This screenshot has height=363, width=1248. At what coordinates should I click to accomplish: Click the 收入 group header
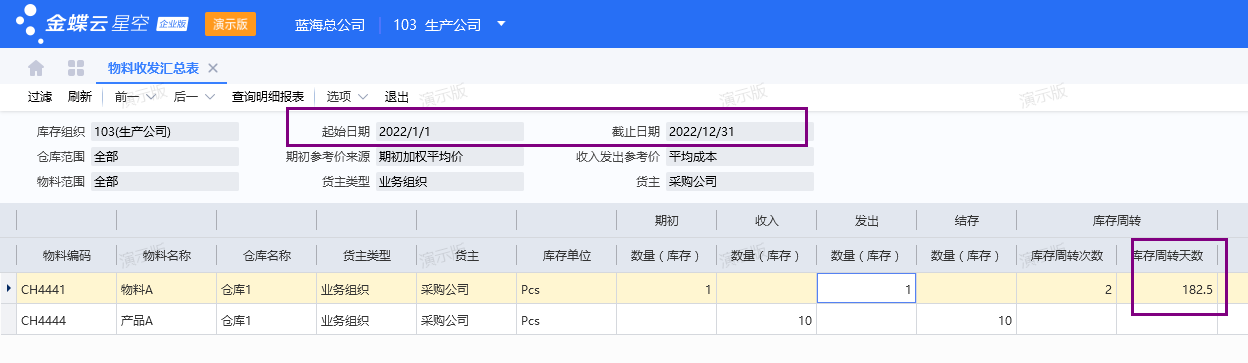pos(767,220)
